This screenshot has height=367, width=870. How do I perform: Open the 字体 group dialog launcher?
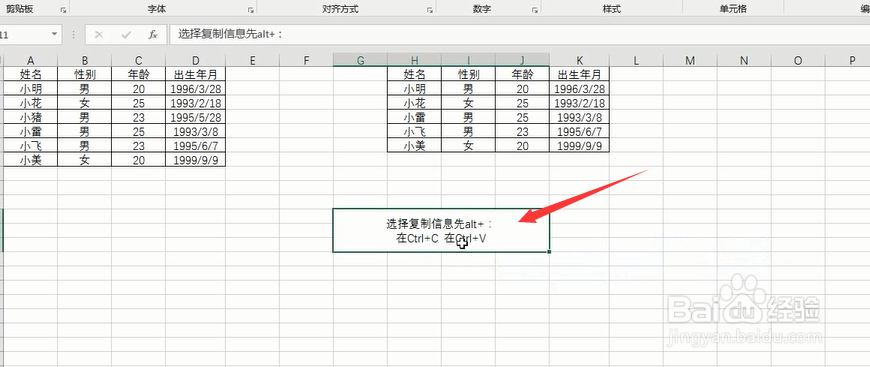(251, 10)
